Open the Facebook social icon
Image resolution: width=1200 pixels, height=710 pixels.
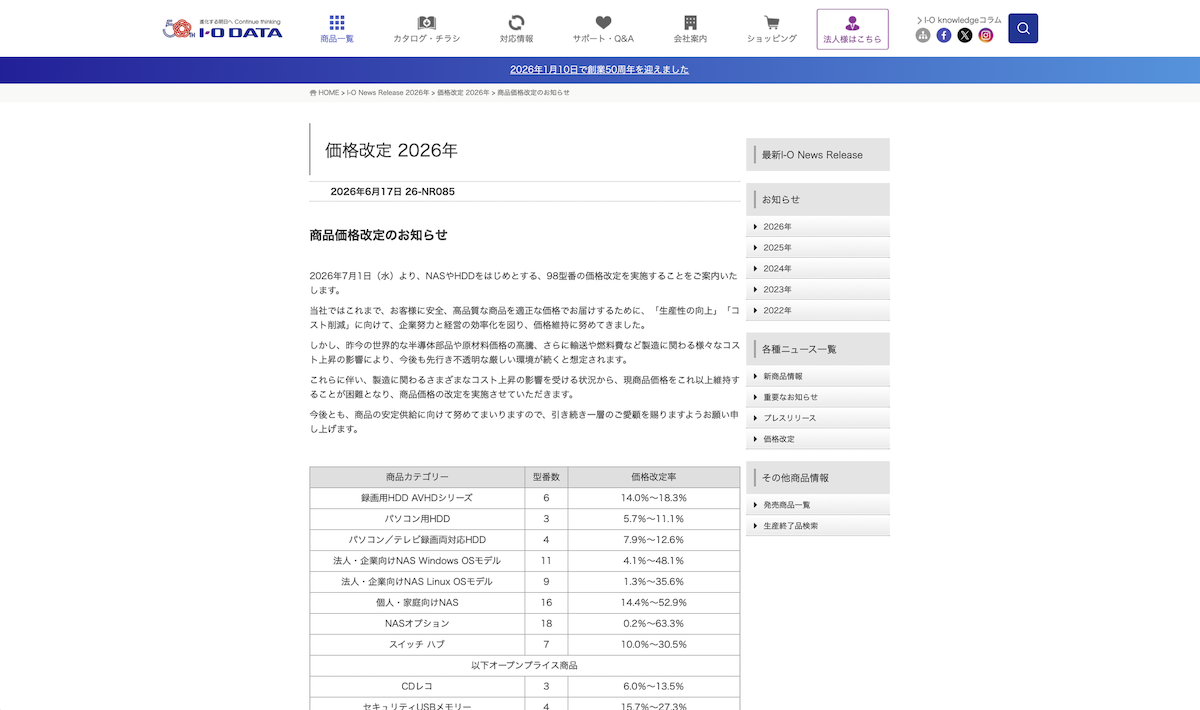pyautogui.click(x=944, y=35)
